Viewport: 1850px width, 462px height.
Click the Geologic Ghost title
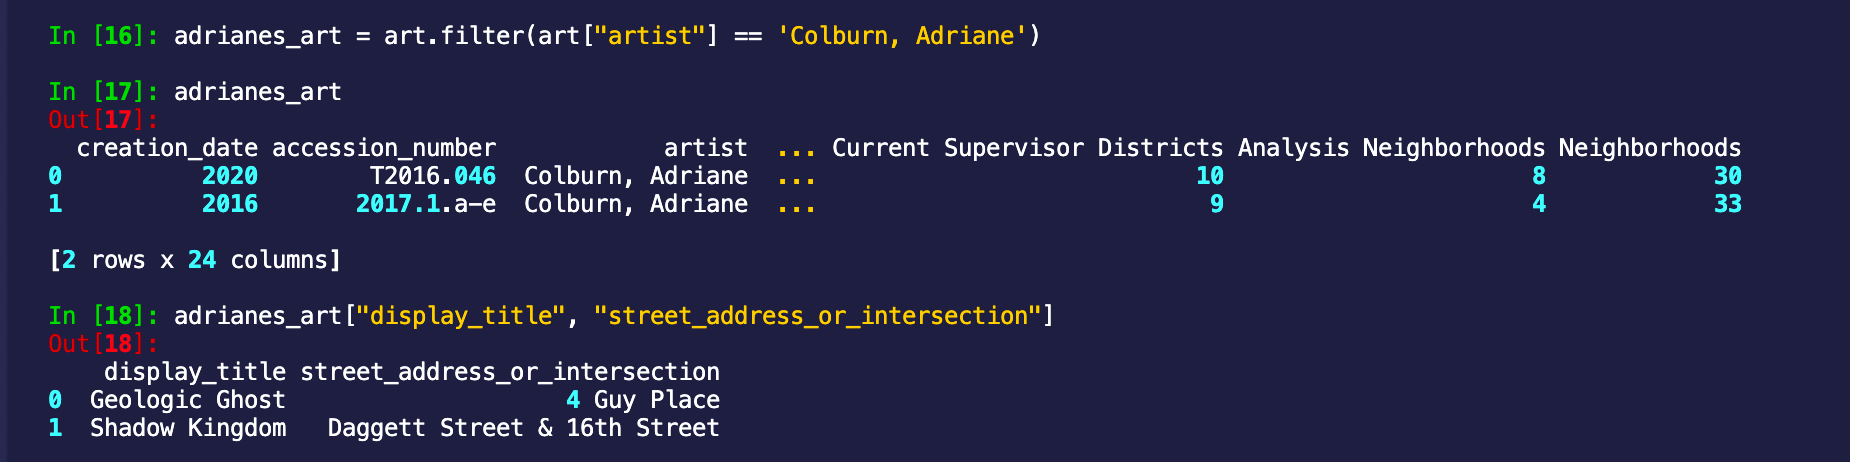(x=187, y=400)
